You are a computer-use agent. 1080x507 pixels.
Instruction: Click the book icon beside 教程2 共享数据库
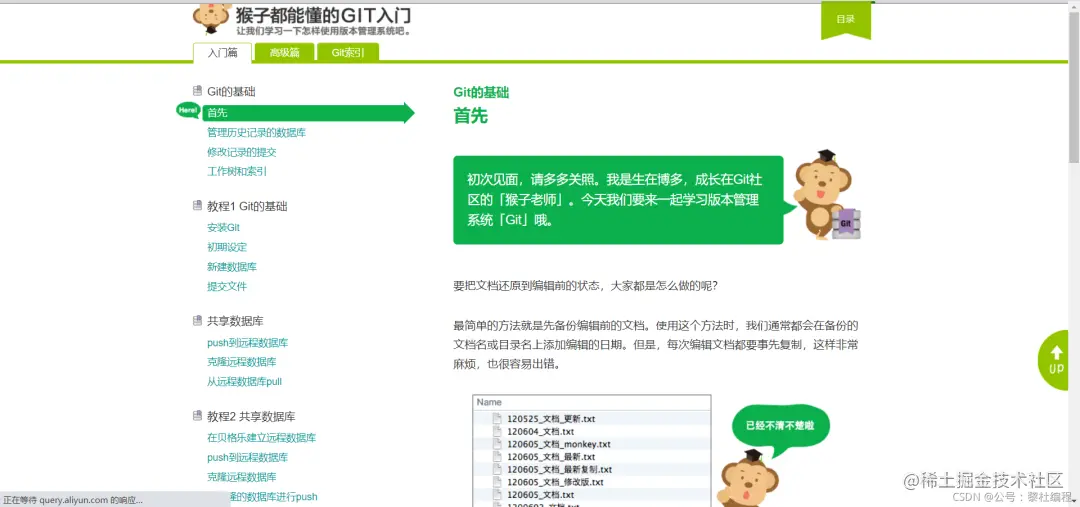click(198, 415)
